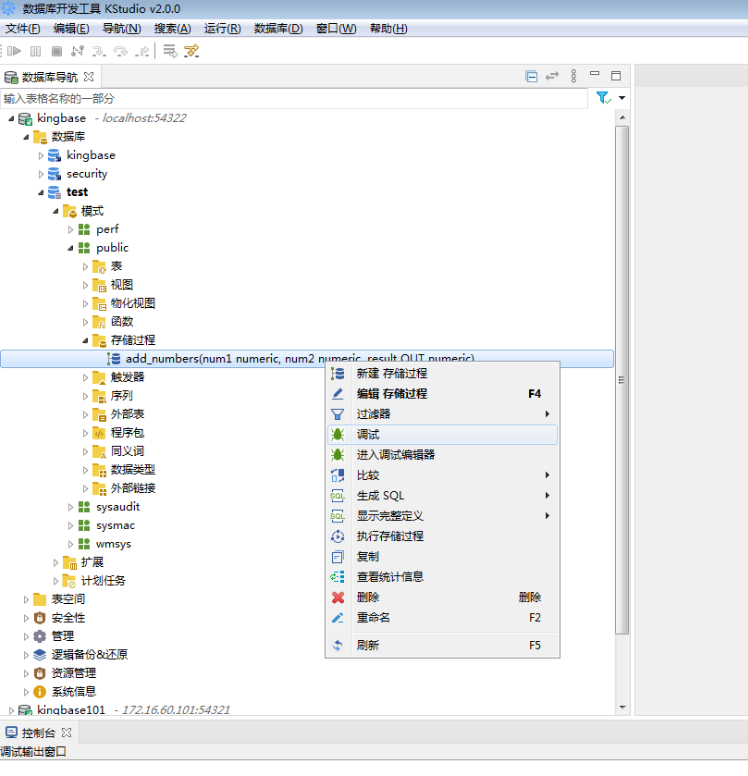Expand the security database node

(41, 174)
